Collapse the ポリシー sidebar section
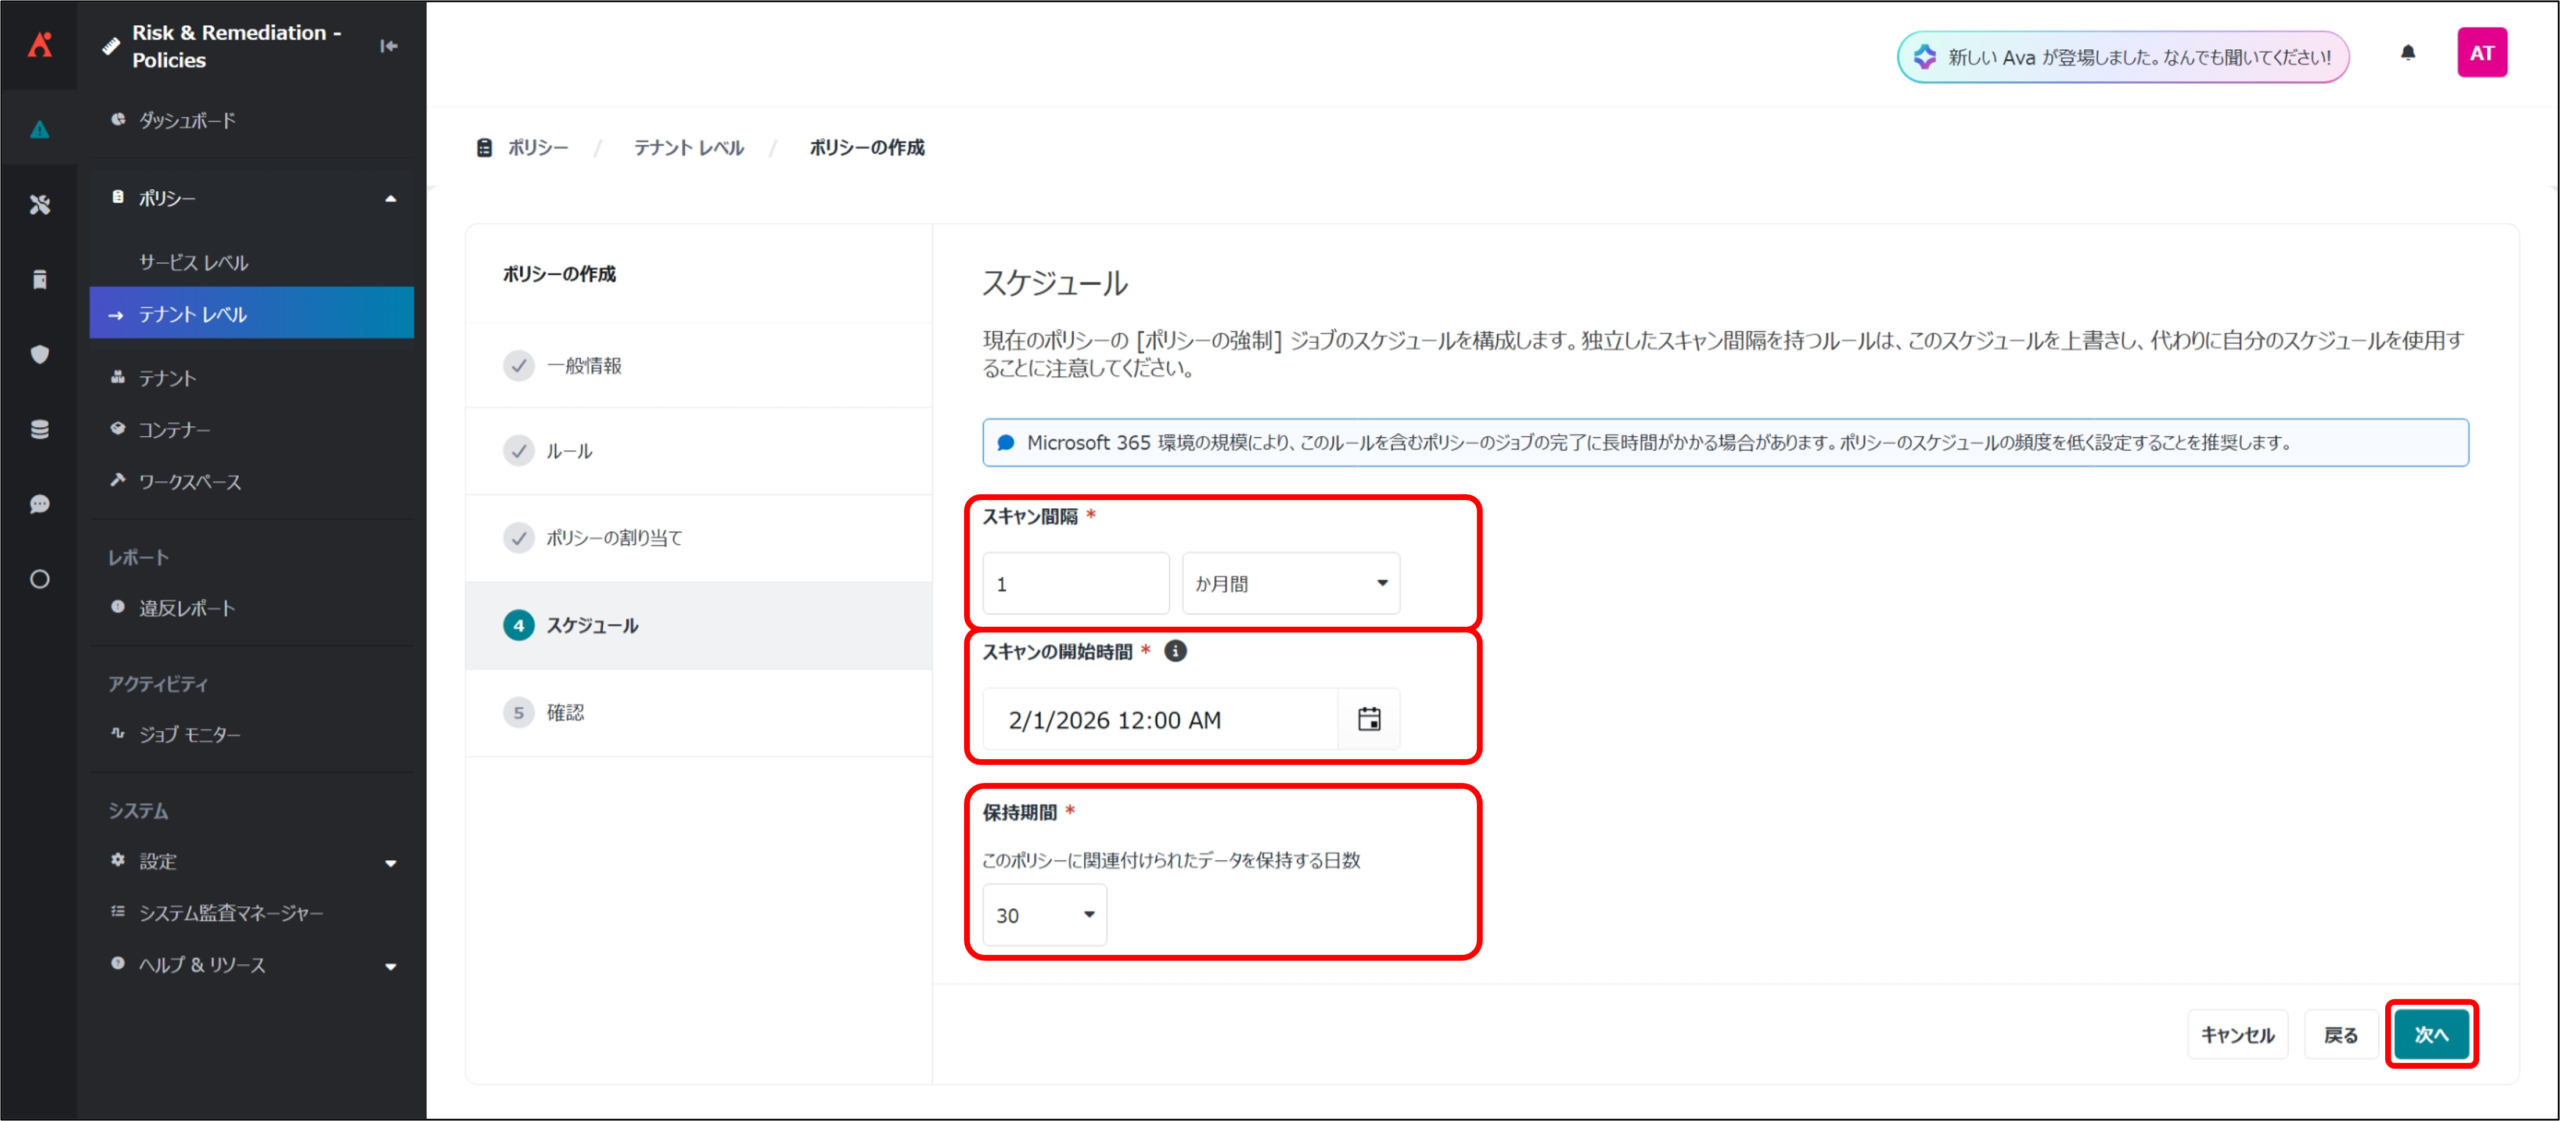 [390, 198]
